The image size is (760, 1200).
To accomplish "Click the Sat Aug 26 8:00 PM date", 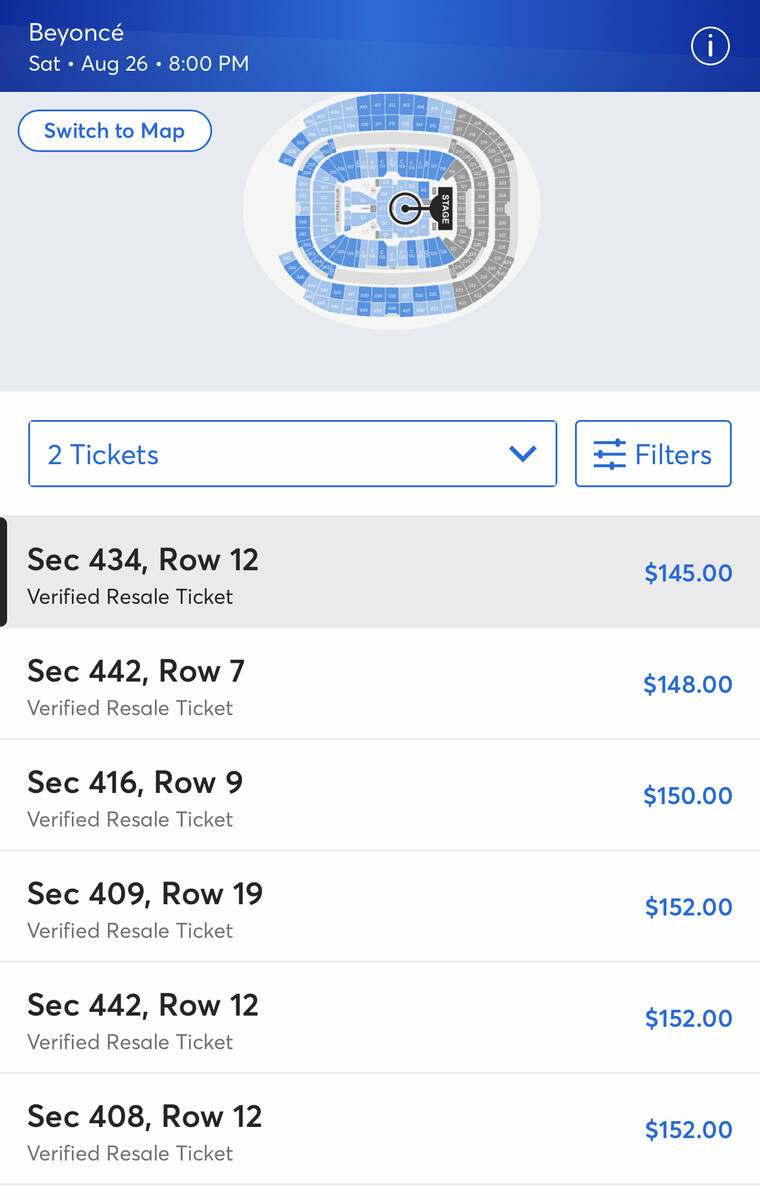I will pos(139,64).
